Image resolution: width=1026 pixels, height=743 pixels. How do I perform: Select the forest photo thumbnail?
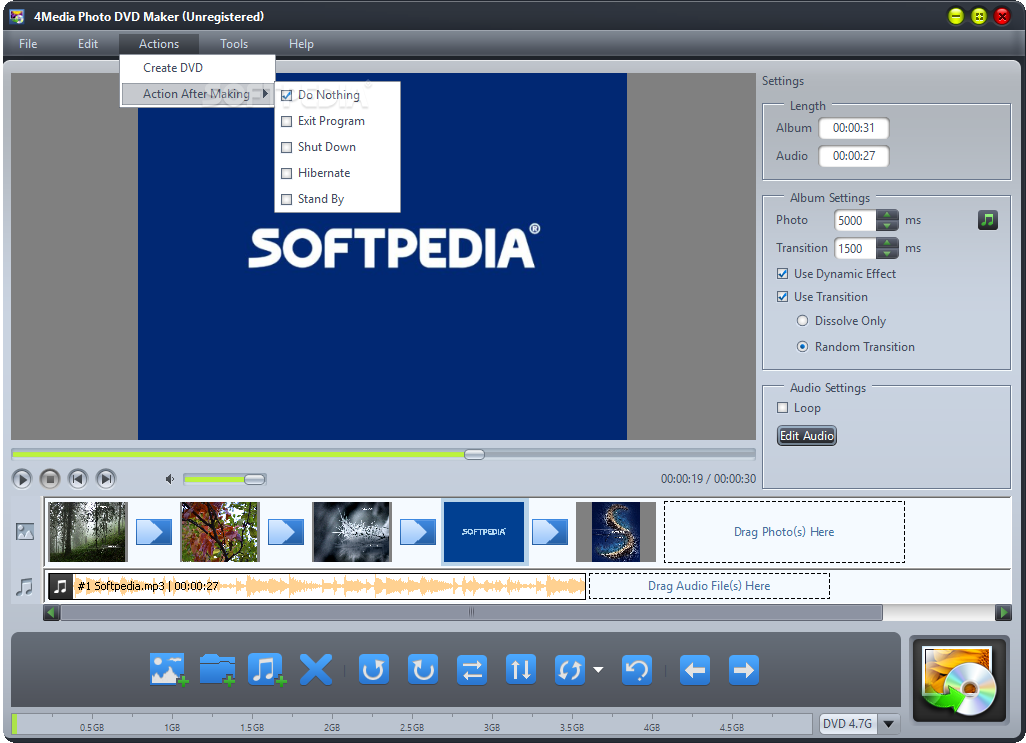coord(88,532)
